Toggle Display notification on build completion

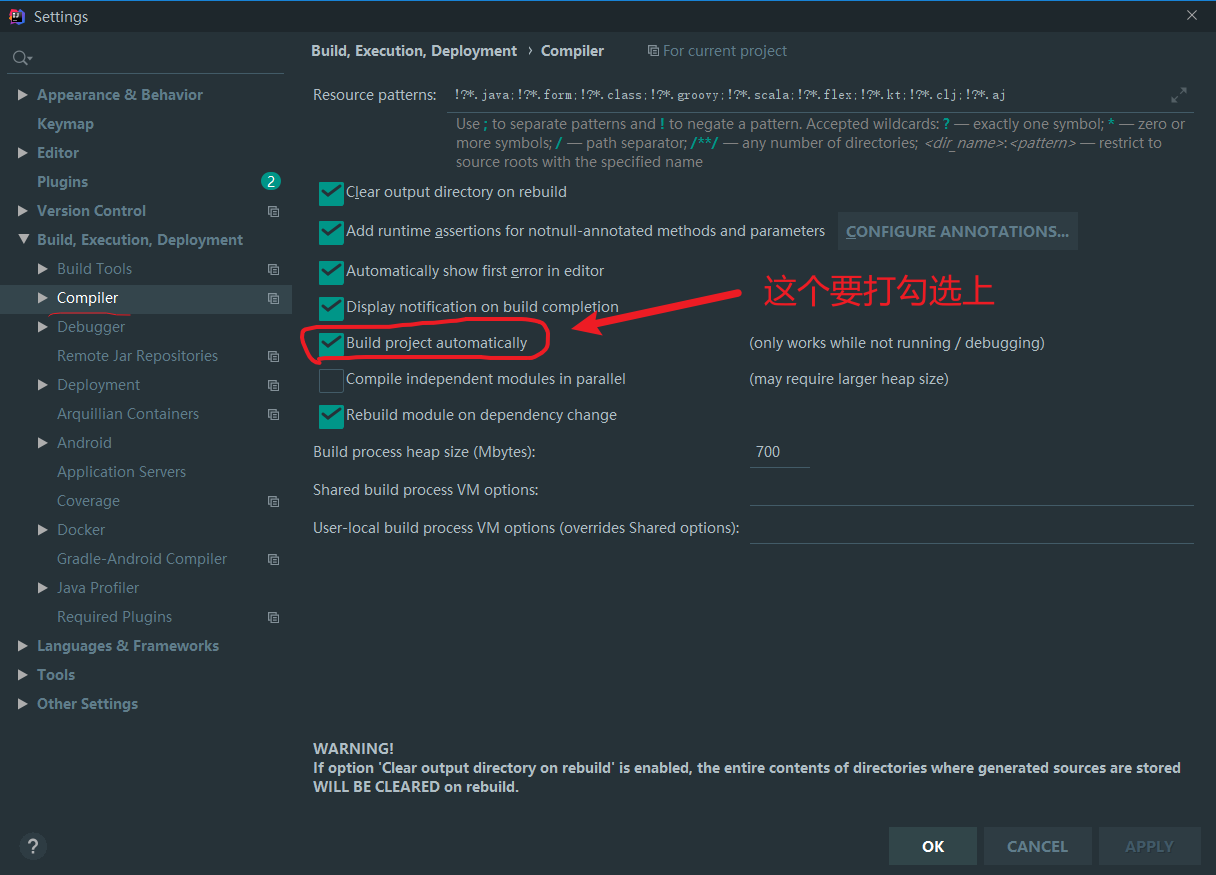pyautogui.click(x=331, y=308)
